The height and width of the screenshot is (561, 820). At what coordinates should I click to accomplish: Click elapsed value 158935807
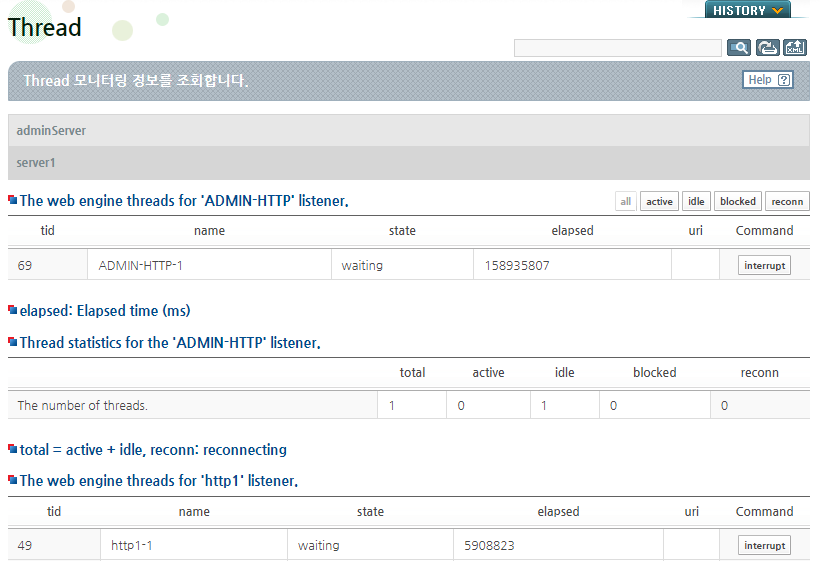517,266
